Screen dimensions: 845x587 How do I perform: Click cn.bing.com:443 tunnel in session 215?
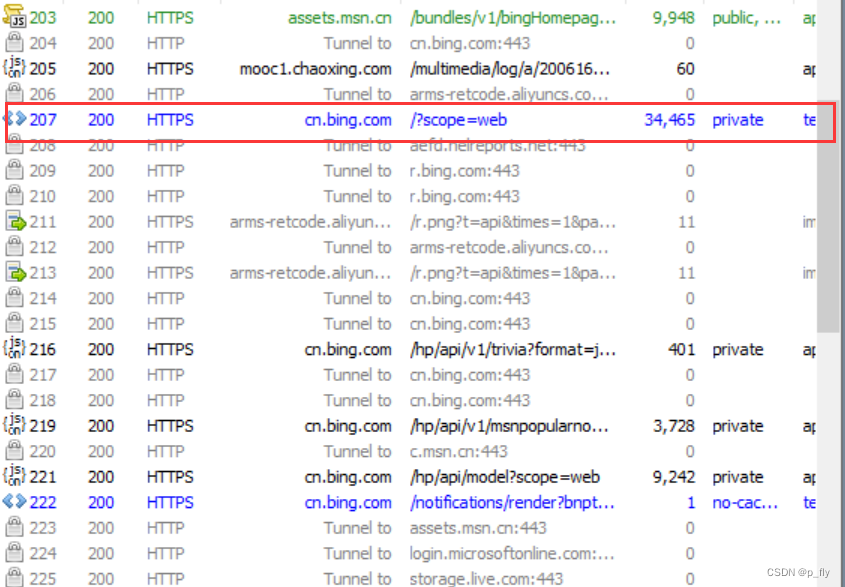coord(469,324)
